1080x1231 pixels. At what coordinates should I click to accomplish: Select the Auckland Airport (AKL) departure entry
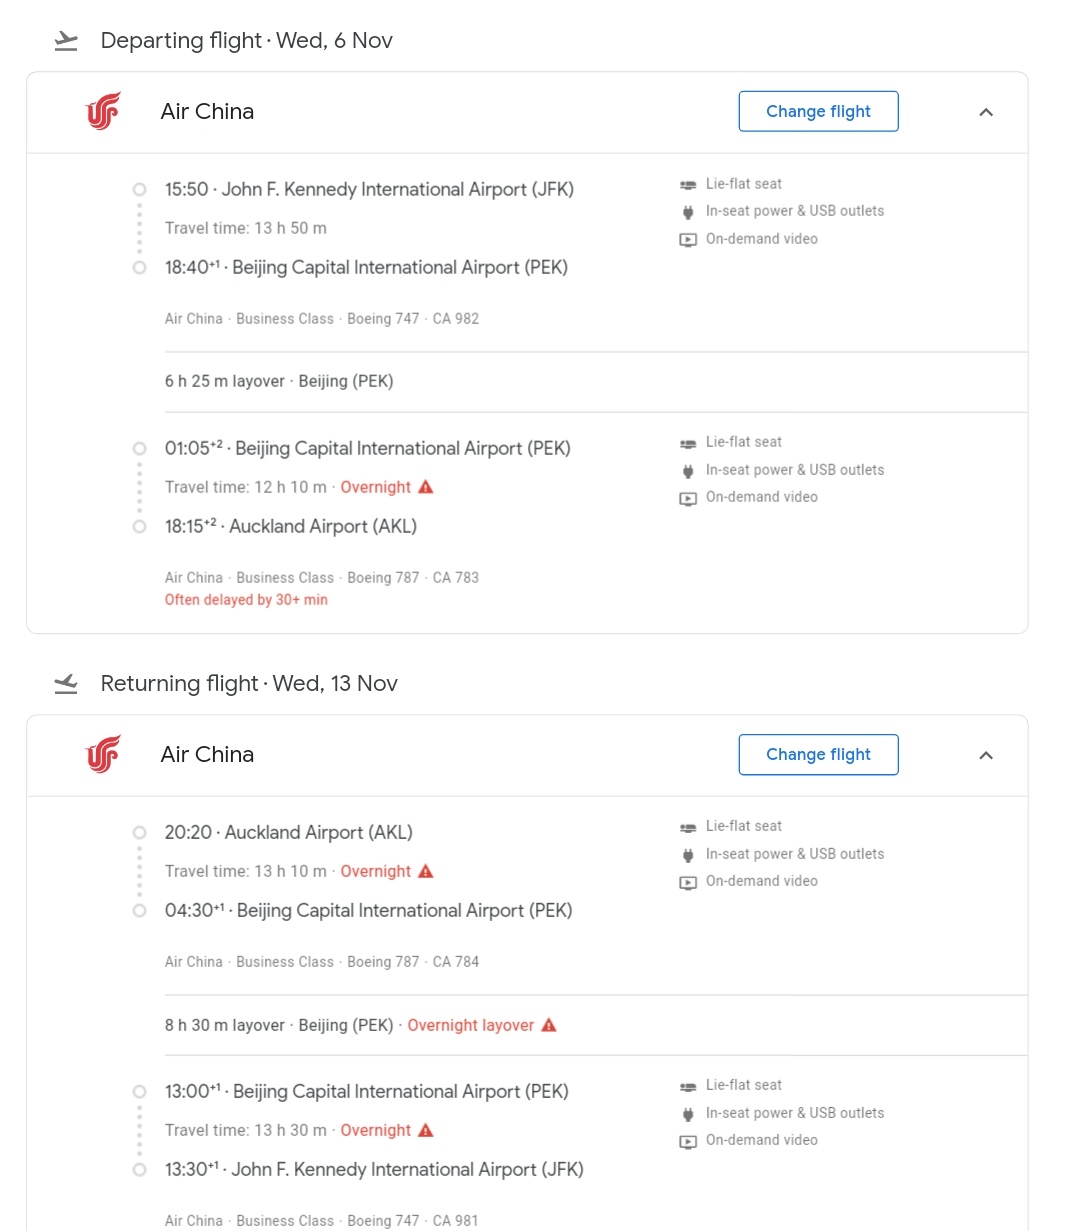point(289,832)
